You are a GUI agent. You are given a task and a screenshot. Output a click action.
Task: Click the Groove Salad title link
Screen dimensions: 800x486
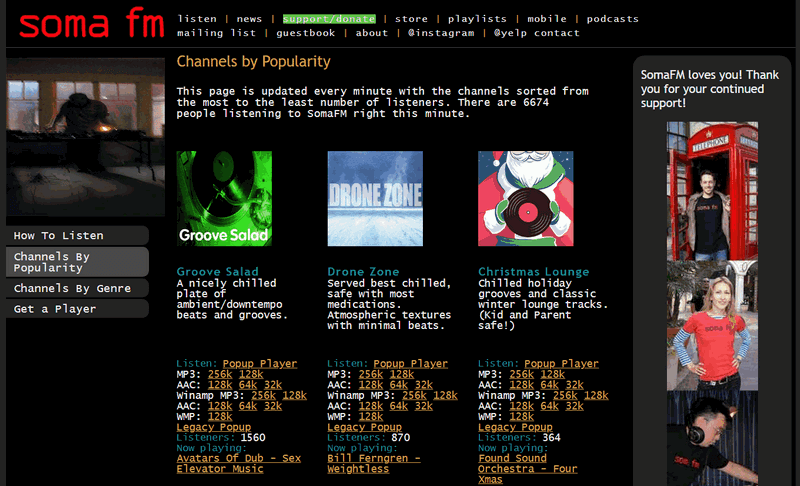click(217, 272)
